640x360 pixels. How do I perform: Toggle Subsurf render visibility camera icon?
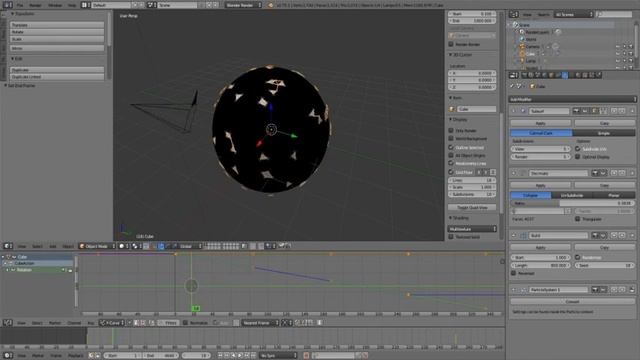point(576,111)
